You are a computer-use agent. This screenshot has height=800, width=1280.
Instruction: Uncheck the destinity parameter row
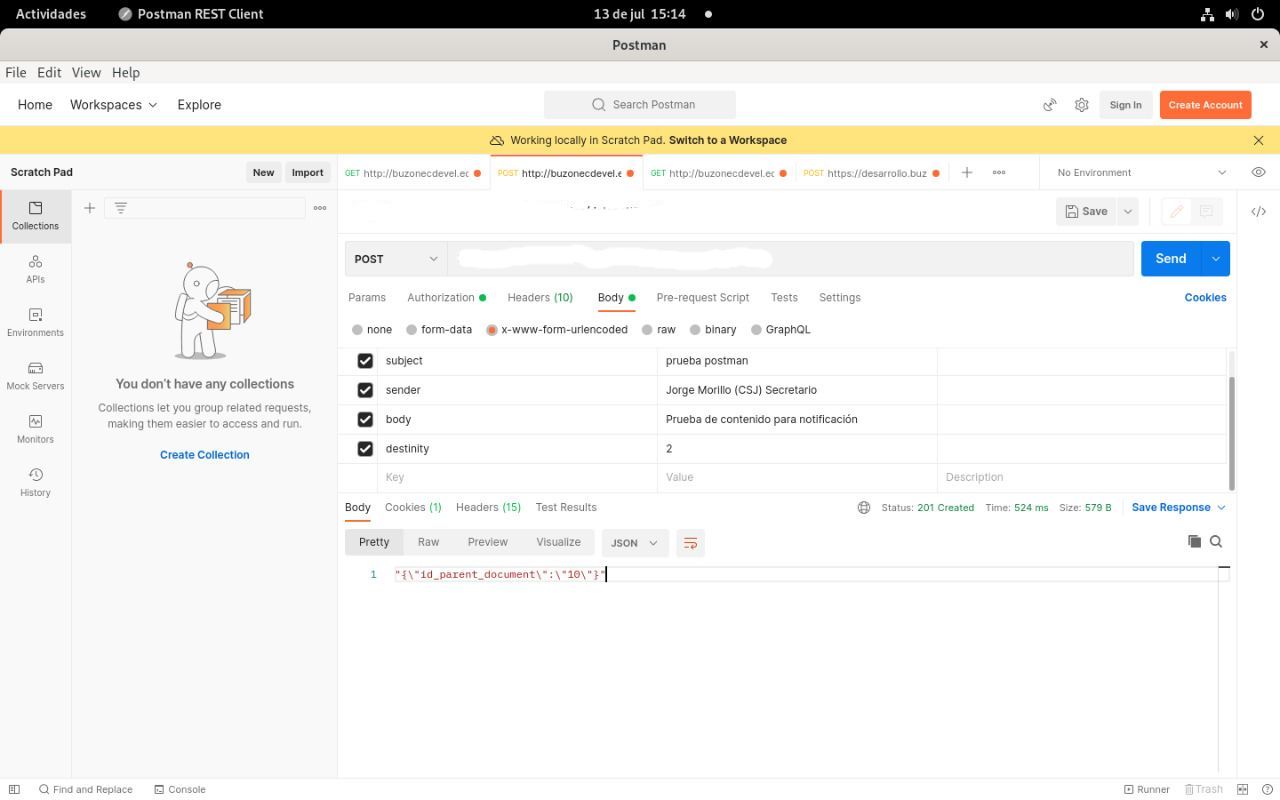365,449
